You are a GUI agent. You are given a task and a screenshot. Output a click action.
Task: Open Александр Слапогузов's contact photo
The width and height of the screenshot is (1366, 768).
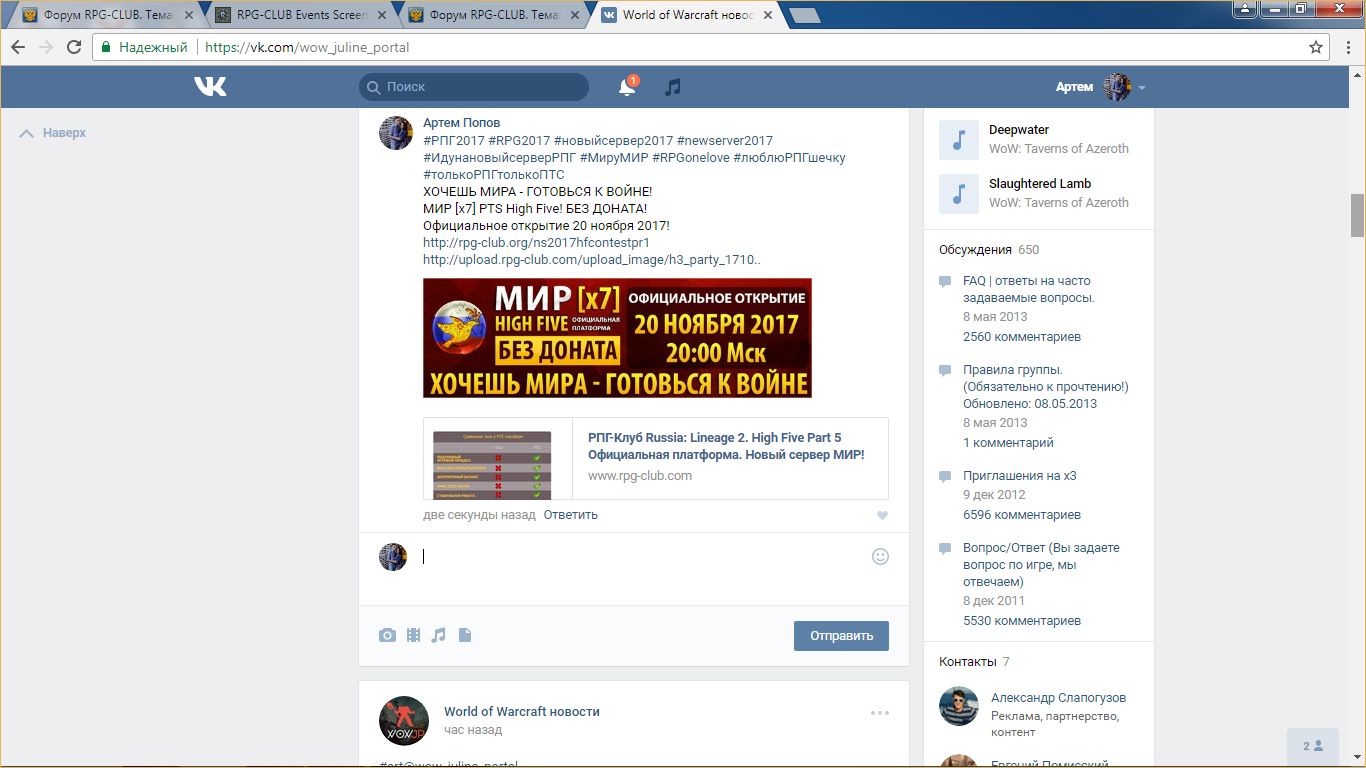pos(959,706)
